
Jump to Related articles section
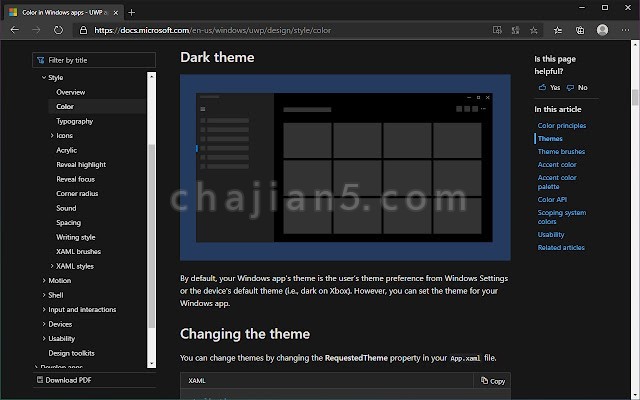pyautogui.click(x=561, y=248)
